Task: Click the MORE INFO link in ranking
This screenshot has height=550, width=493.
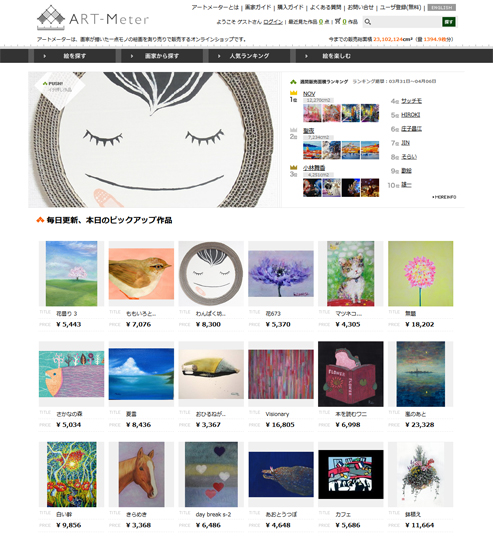Action: point(444,197)
